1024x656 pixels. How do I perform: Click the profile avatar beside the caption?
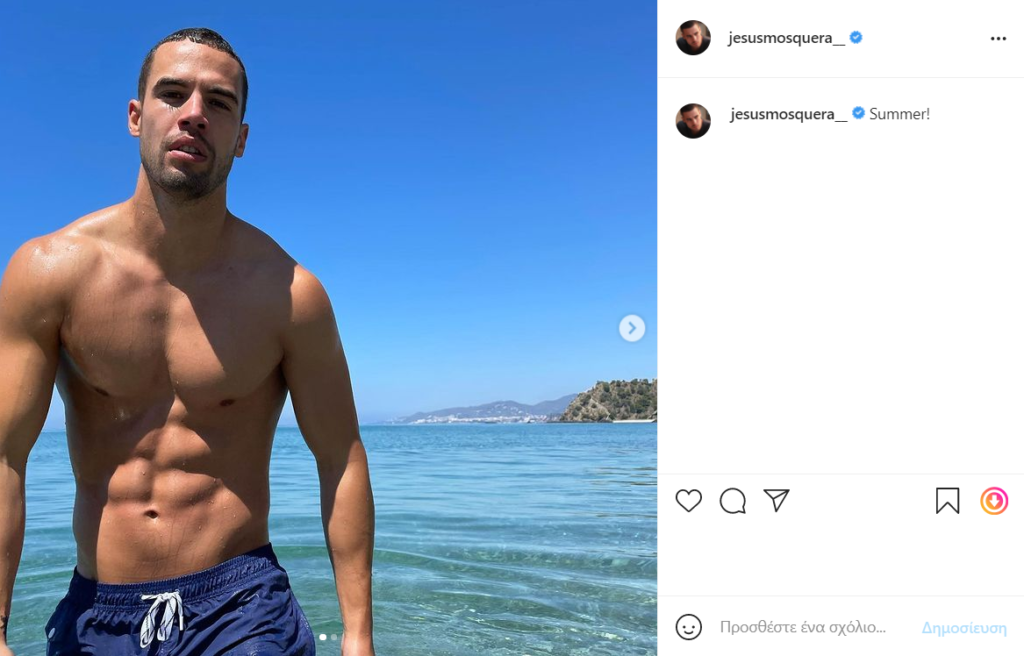click(x=693, y=120)
